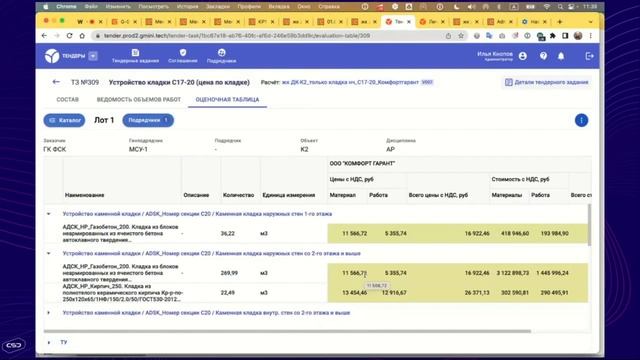Click the 418 946,60 materials cost cell
The image size is (640, 360).
(515, 233)
